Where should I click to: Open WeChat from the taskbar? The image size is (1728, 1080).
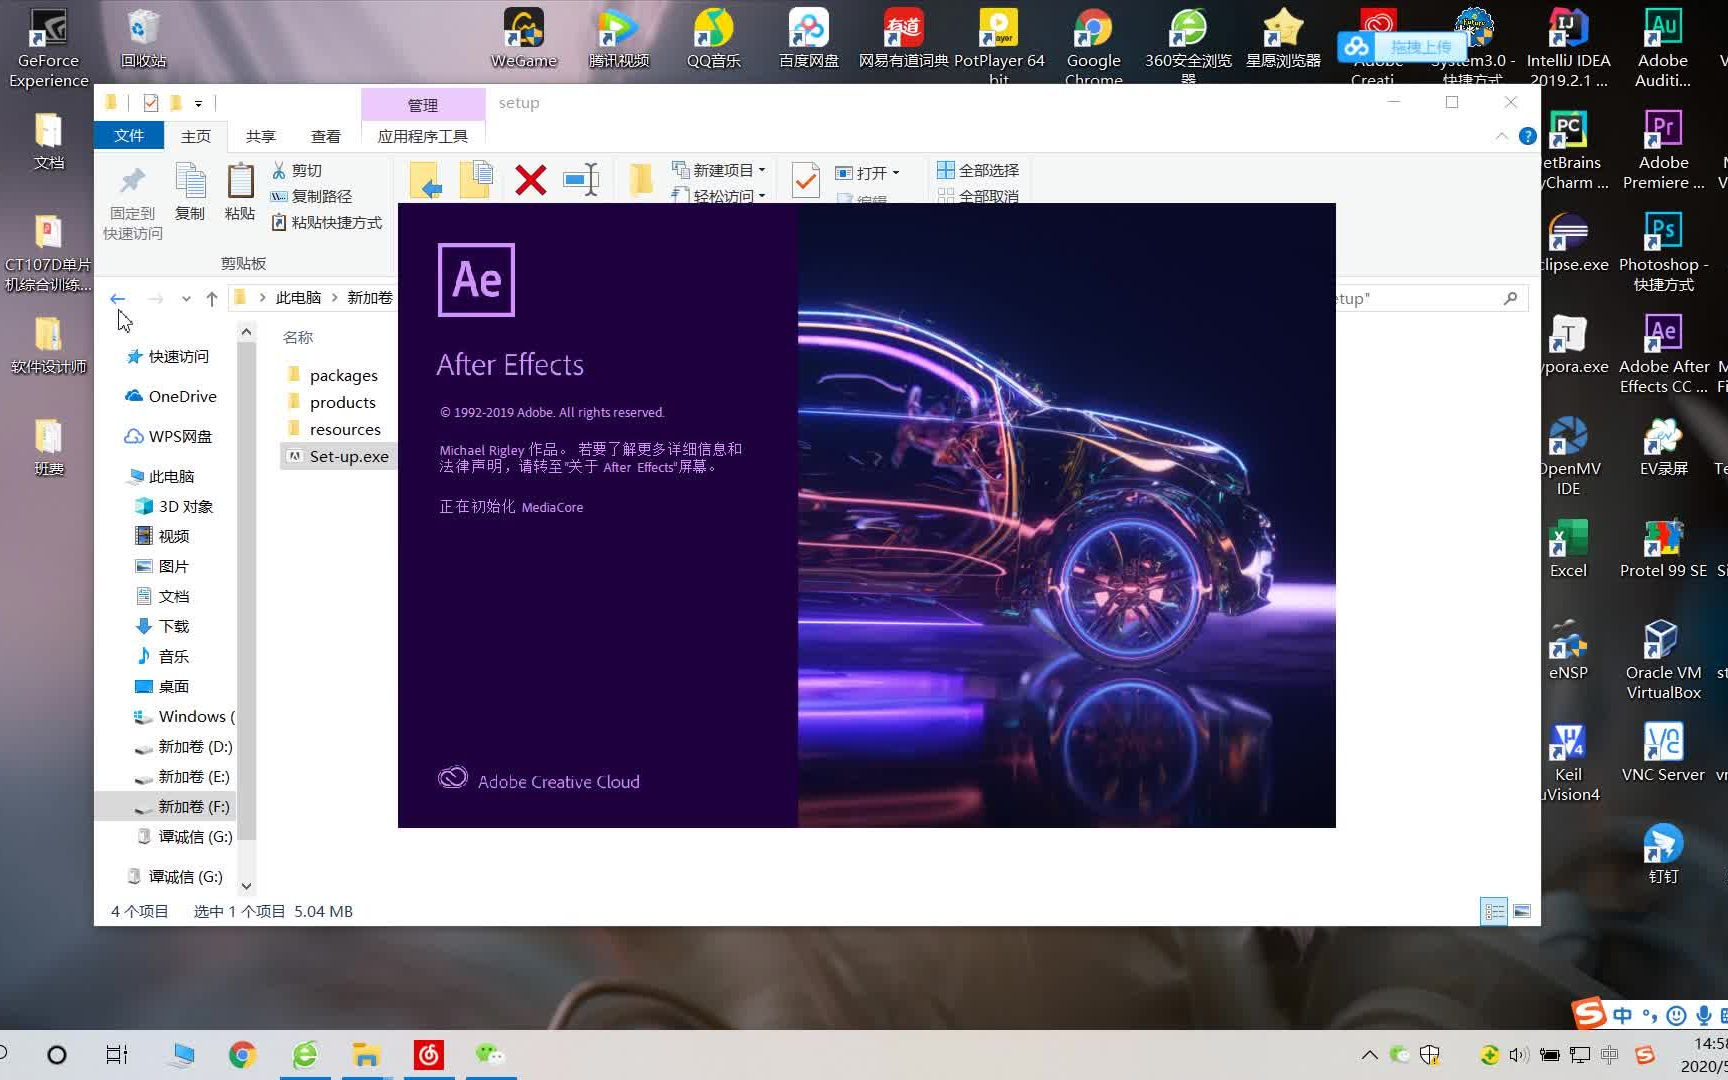click(490, 1054)
